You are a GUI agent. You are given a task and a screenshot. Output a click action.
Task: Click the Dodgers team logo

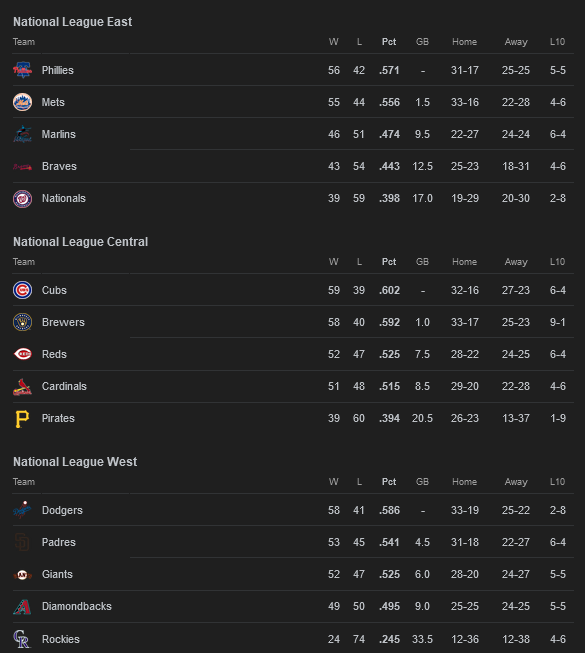(x=22, y=510)
